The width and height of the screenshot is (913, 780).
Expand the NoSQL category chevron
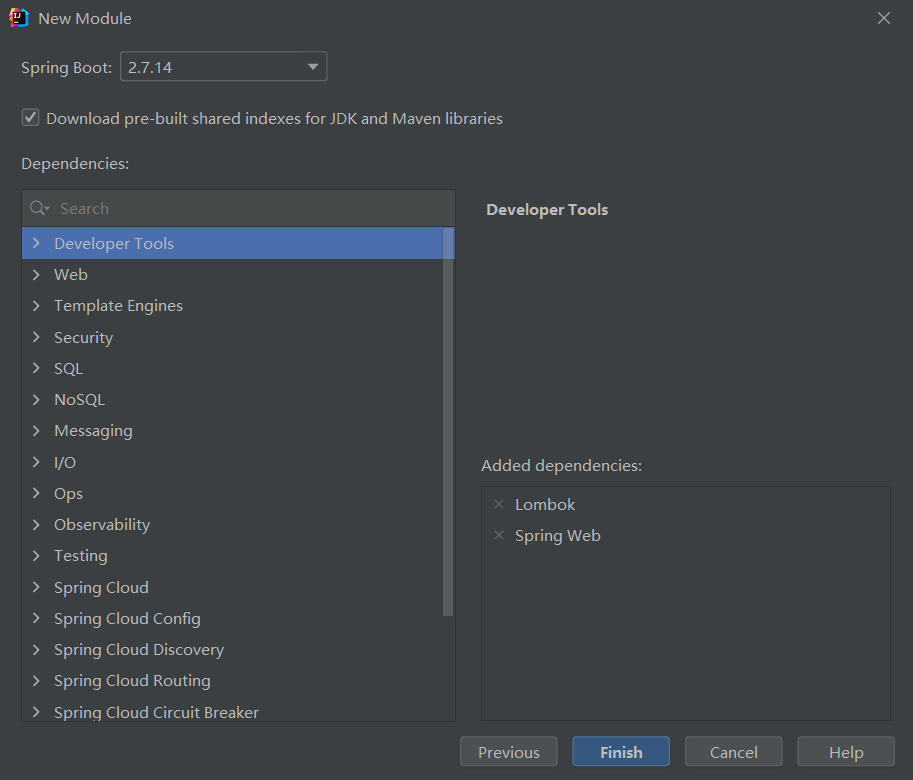tap(36, 399)
